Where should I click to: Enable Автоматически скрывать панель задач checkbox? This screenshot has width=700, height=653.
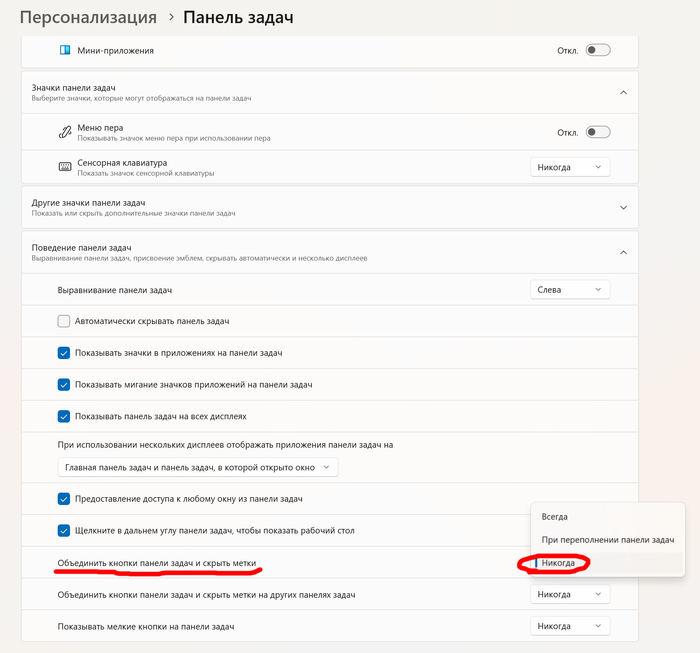pyautogui.click(x=64, y=321)
